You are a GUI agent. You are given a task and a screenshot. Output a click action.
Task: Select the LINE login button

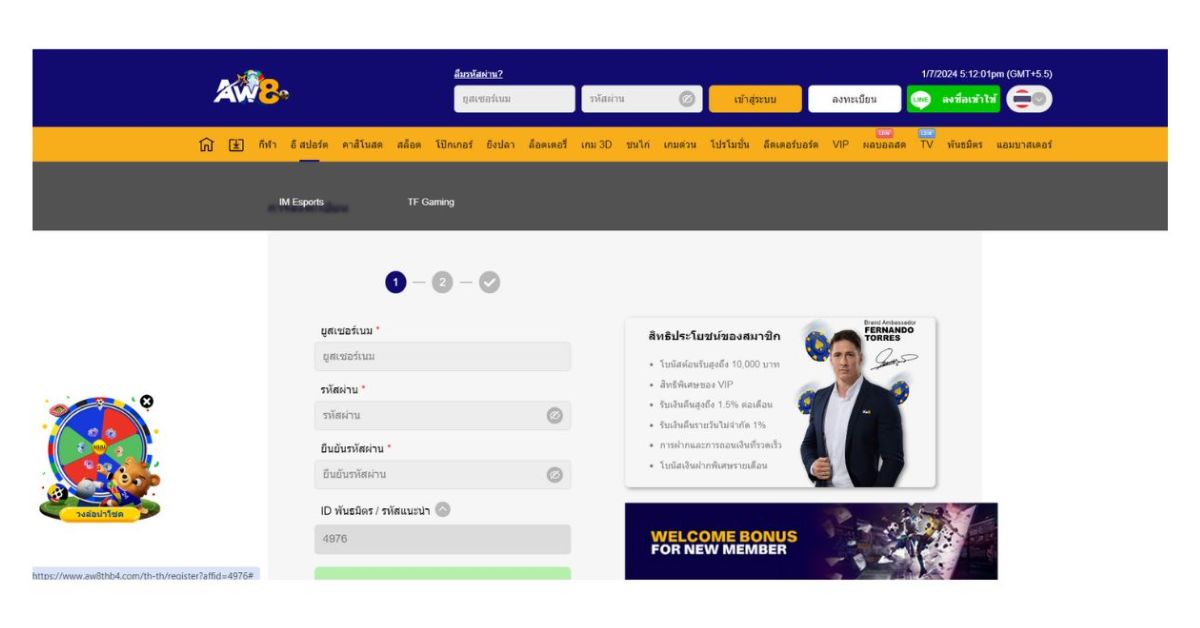click(x=953, y=99)
